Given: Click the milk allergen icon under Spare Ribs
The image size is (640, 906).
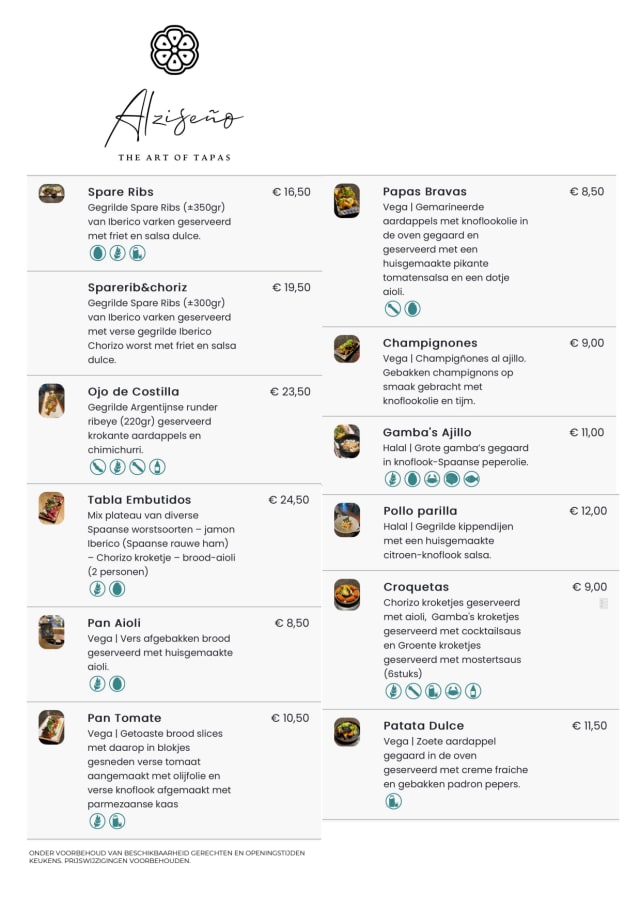Looking at the screenshot, I should (x=137, y=253).
